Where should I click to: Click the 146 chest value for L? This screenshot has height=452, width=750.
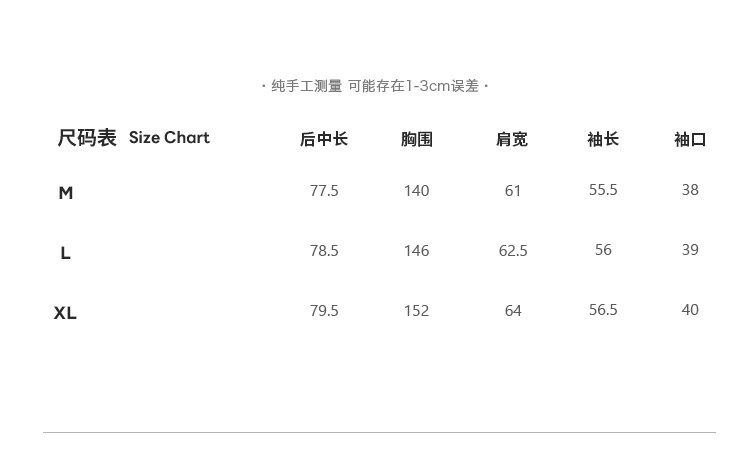tap(416, 251)
